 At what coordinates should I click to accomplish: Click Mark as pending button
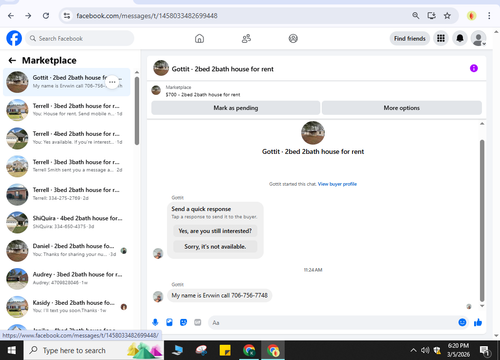[236, 108]
